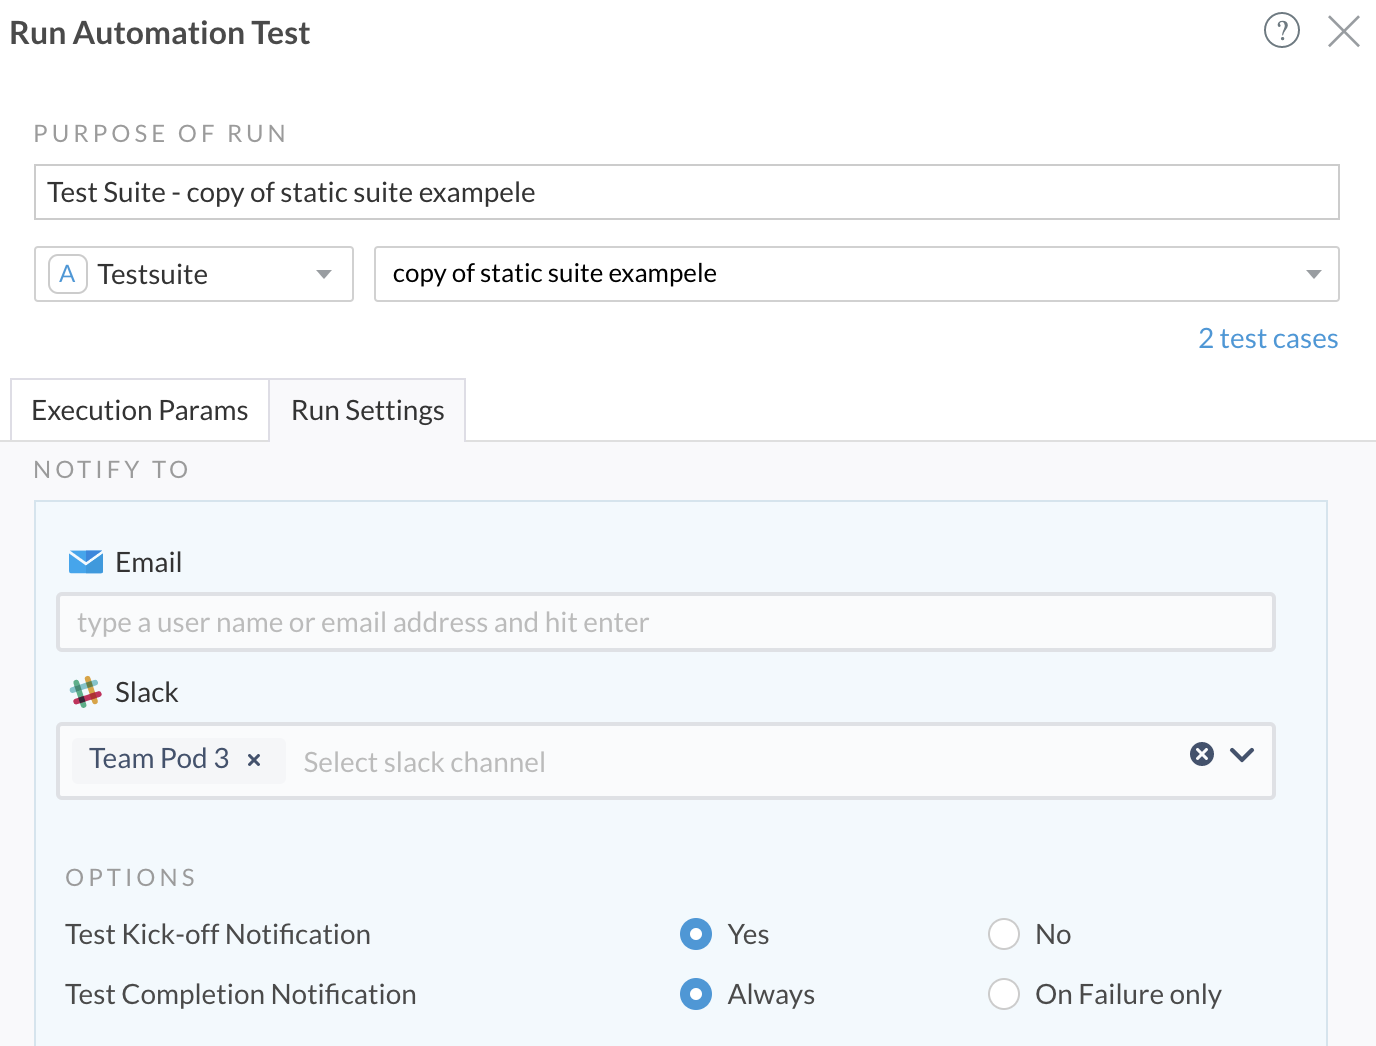The width and height of the screenshot is (1376, 1046).
Task: Focus the email address input field
Action: (666, 622)
